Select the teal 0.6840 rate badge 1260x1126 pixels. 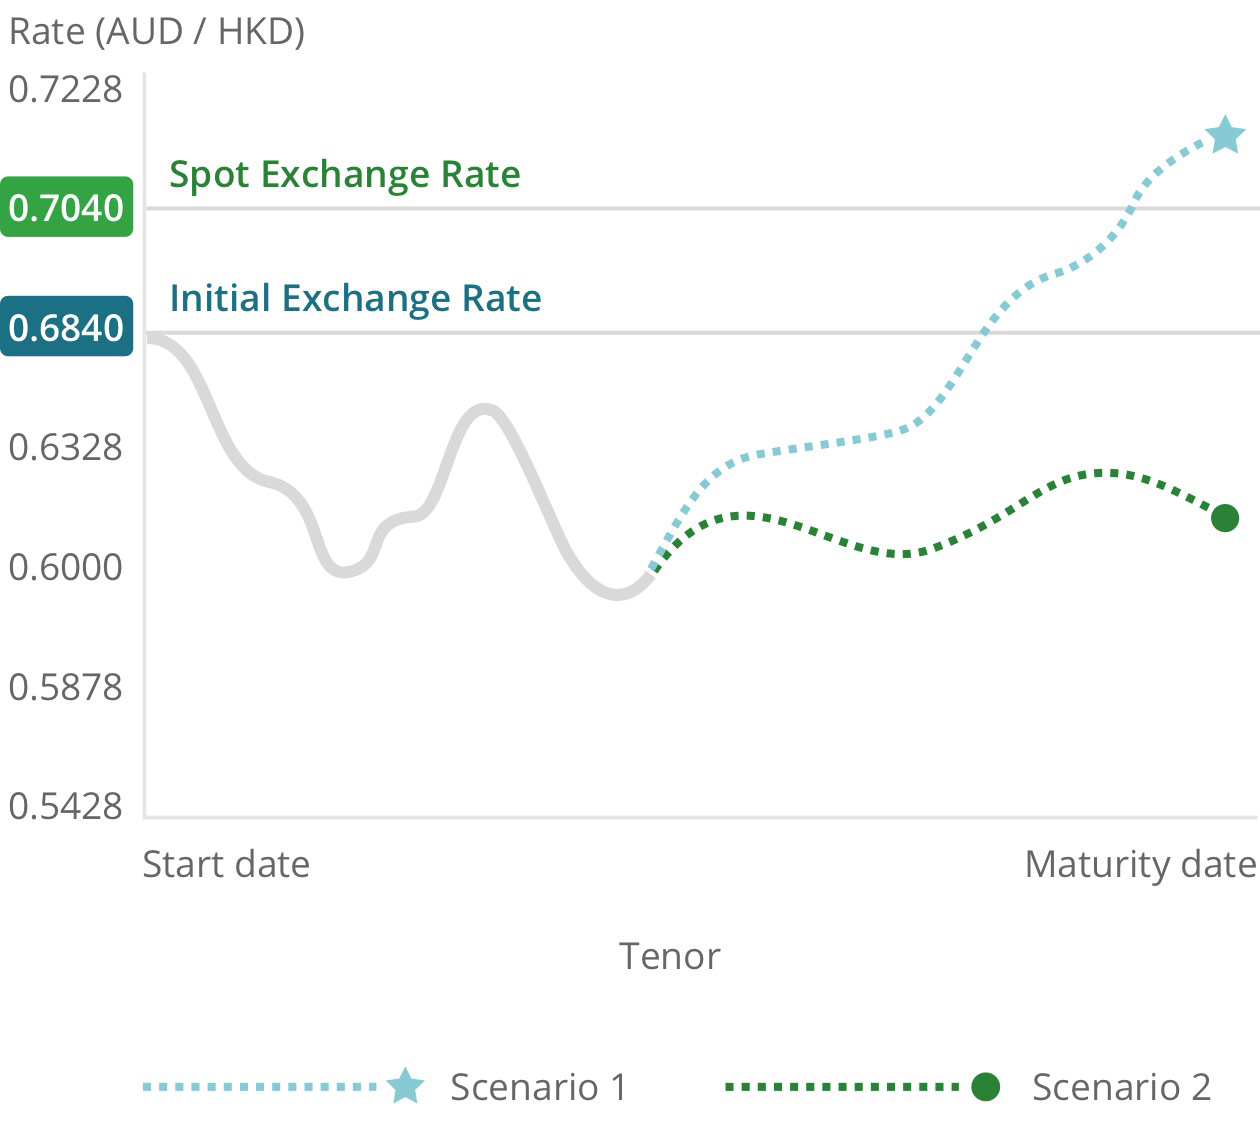click(67, 327)
